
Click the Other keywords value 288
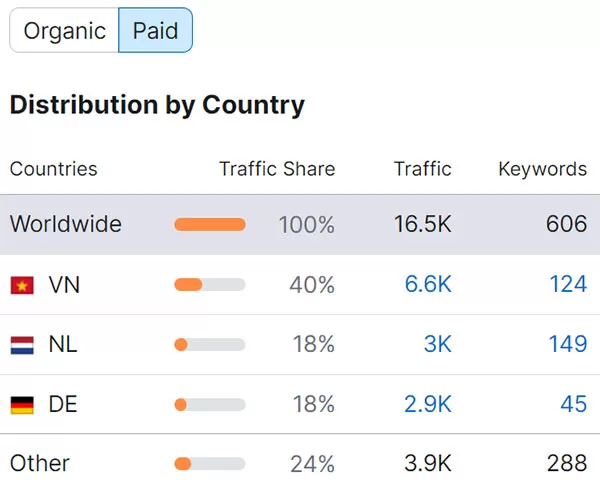[567, 464]
